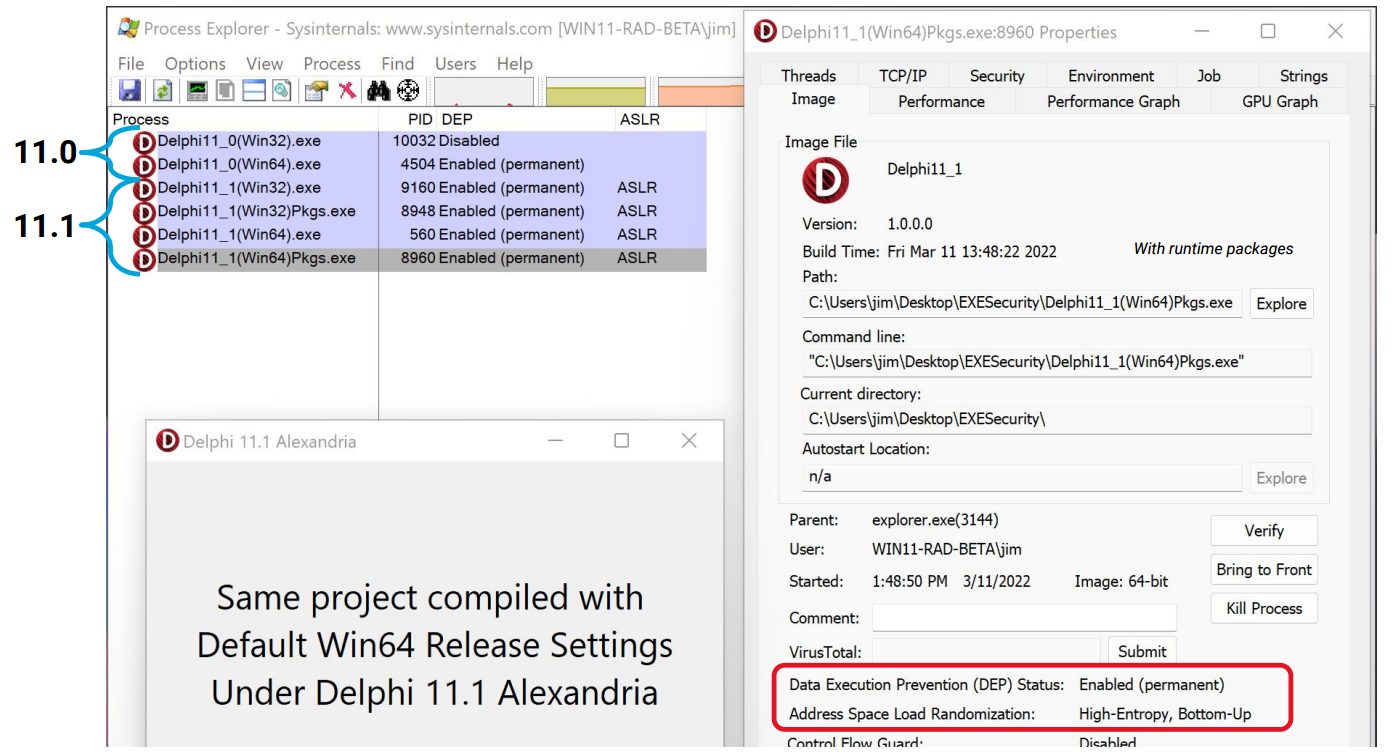Viewport: 1392px width, 756px height.
Task: Open the Options menu
Action: pos(195,64)
